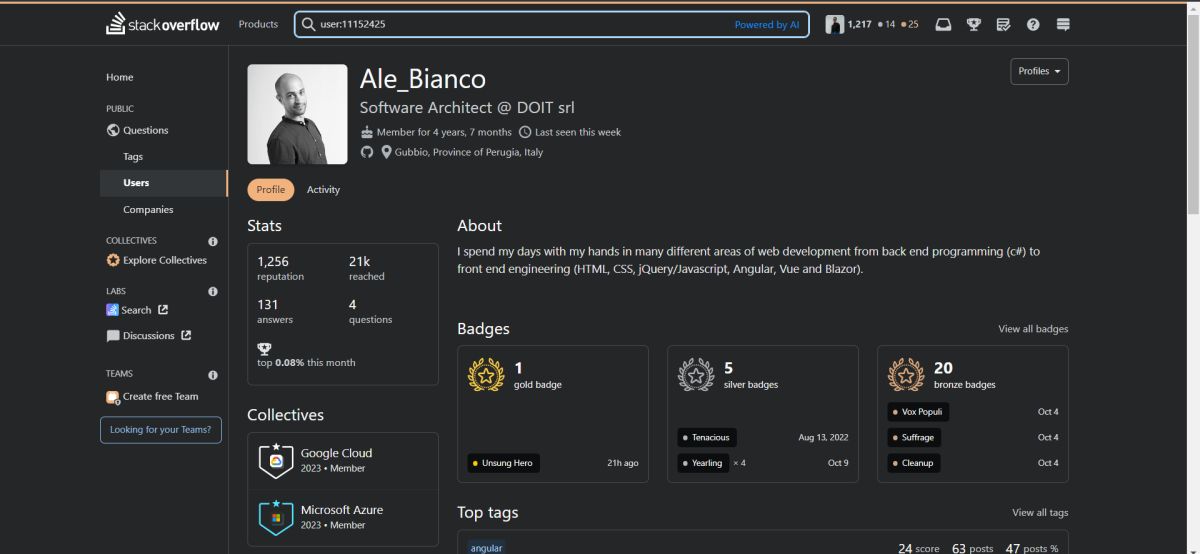The height and width of the screenshot is (554, 1200).
Task: Open the Tenacious badge
Action: pyautogui.click(x=707, y=437)
